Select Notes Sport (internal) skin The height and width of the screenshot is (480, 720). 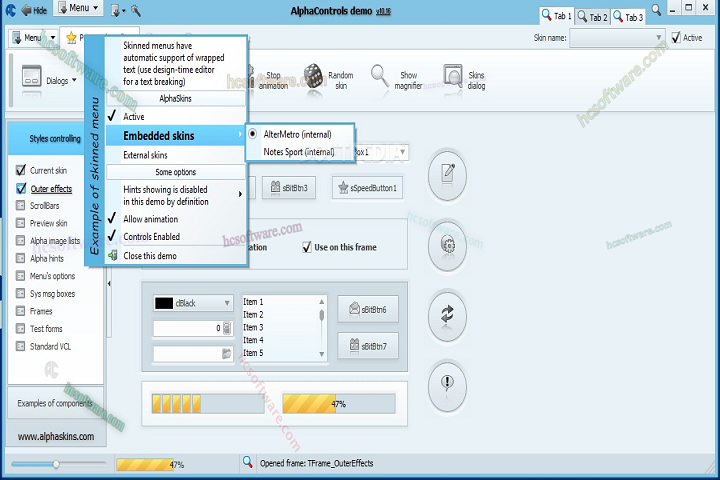(x=298, y=152)
